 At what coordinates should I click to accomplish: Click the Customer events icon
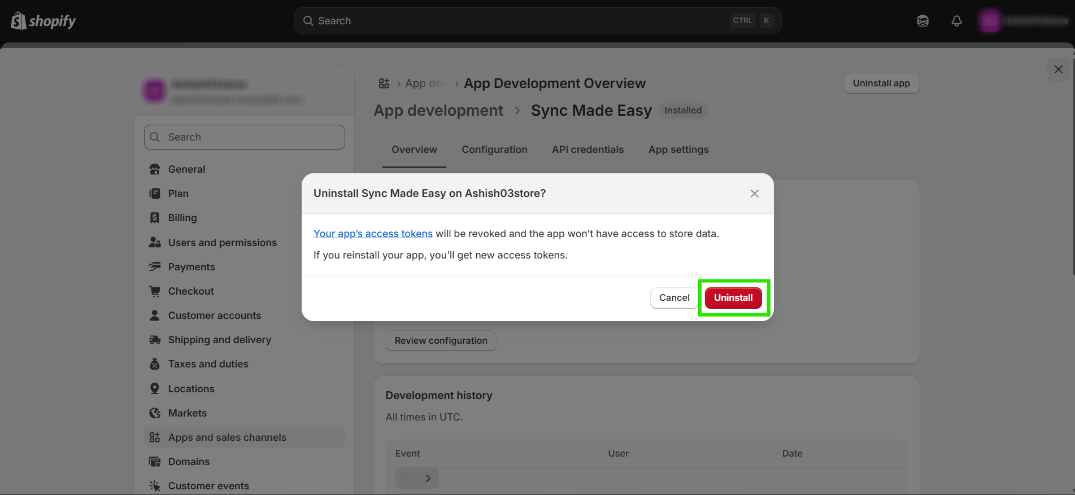[x=155, y=486]
